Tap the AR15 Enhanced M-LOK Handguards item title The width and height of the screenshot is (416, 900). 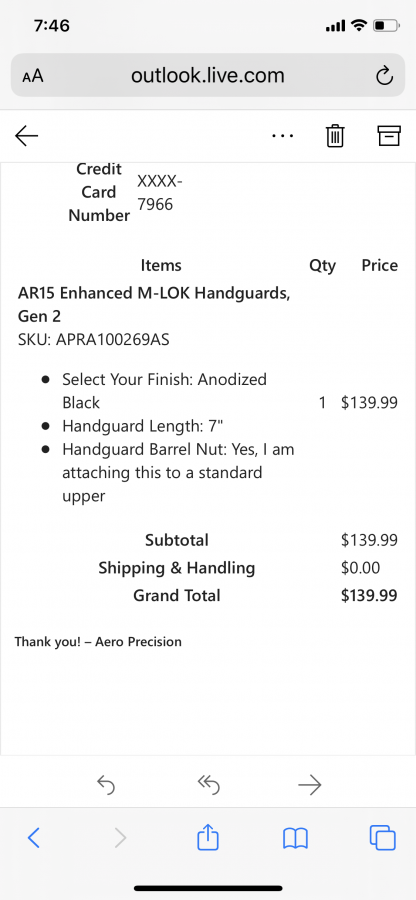tap(154, 304)
